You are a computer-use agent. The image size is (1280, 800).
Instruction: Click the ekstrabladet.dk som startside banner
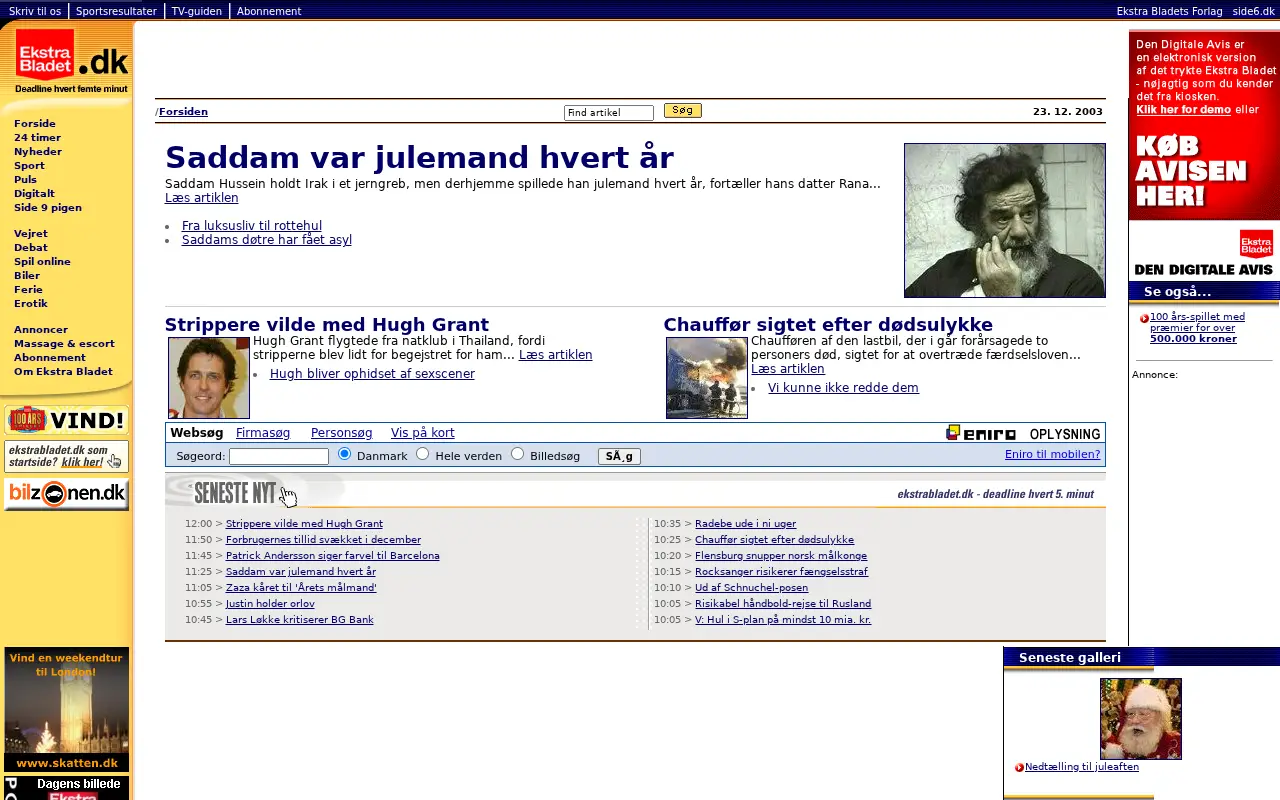[x=66, y=457]
